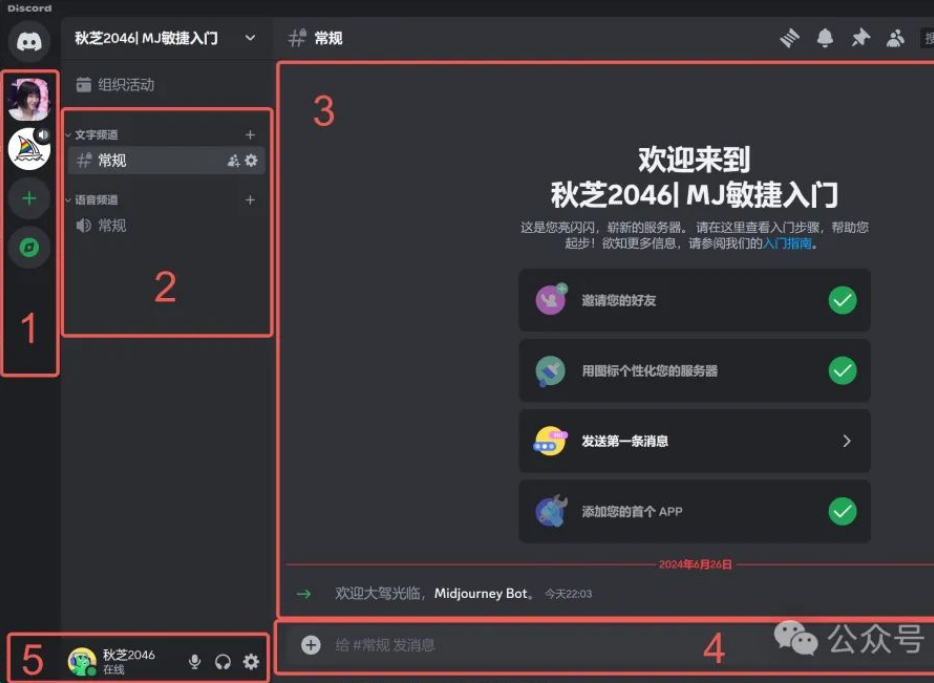The height and width of the screenshot is (683, 934).
Task: Select the girl avatar server icon
Action: tap(29, 98)
